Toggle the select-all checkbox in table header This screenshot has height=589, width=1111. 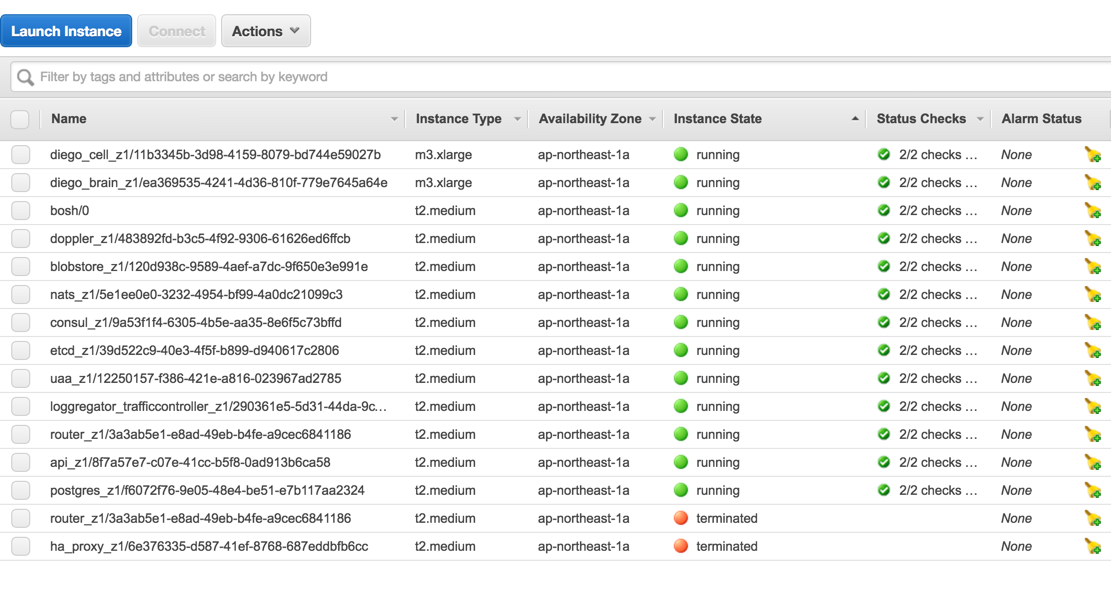click(20, 119)
